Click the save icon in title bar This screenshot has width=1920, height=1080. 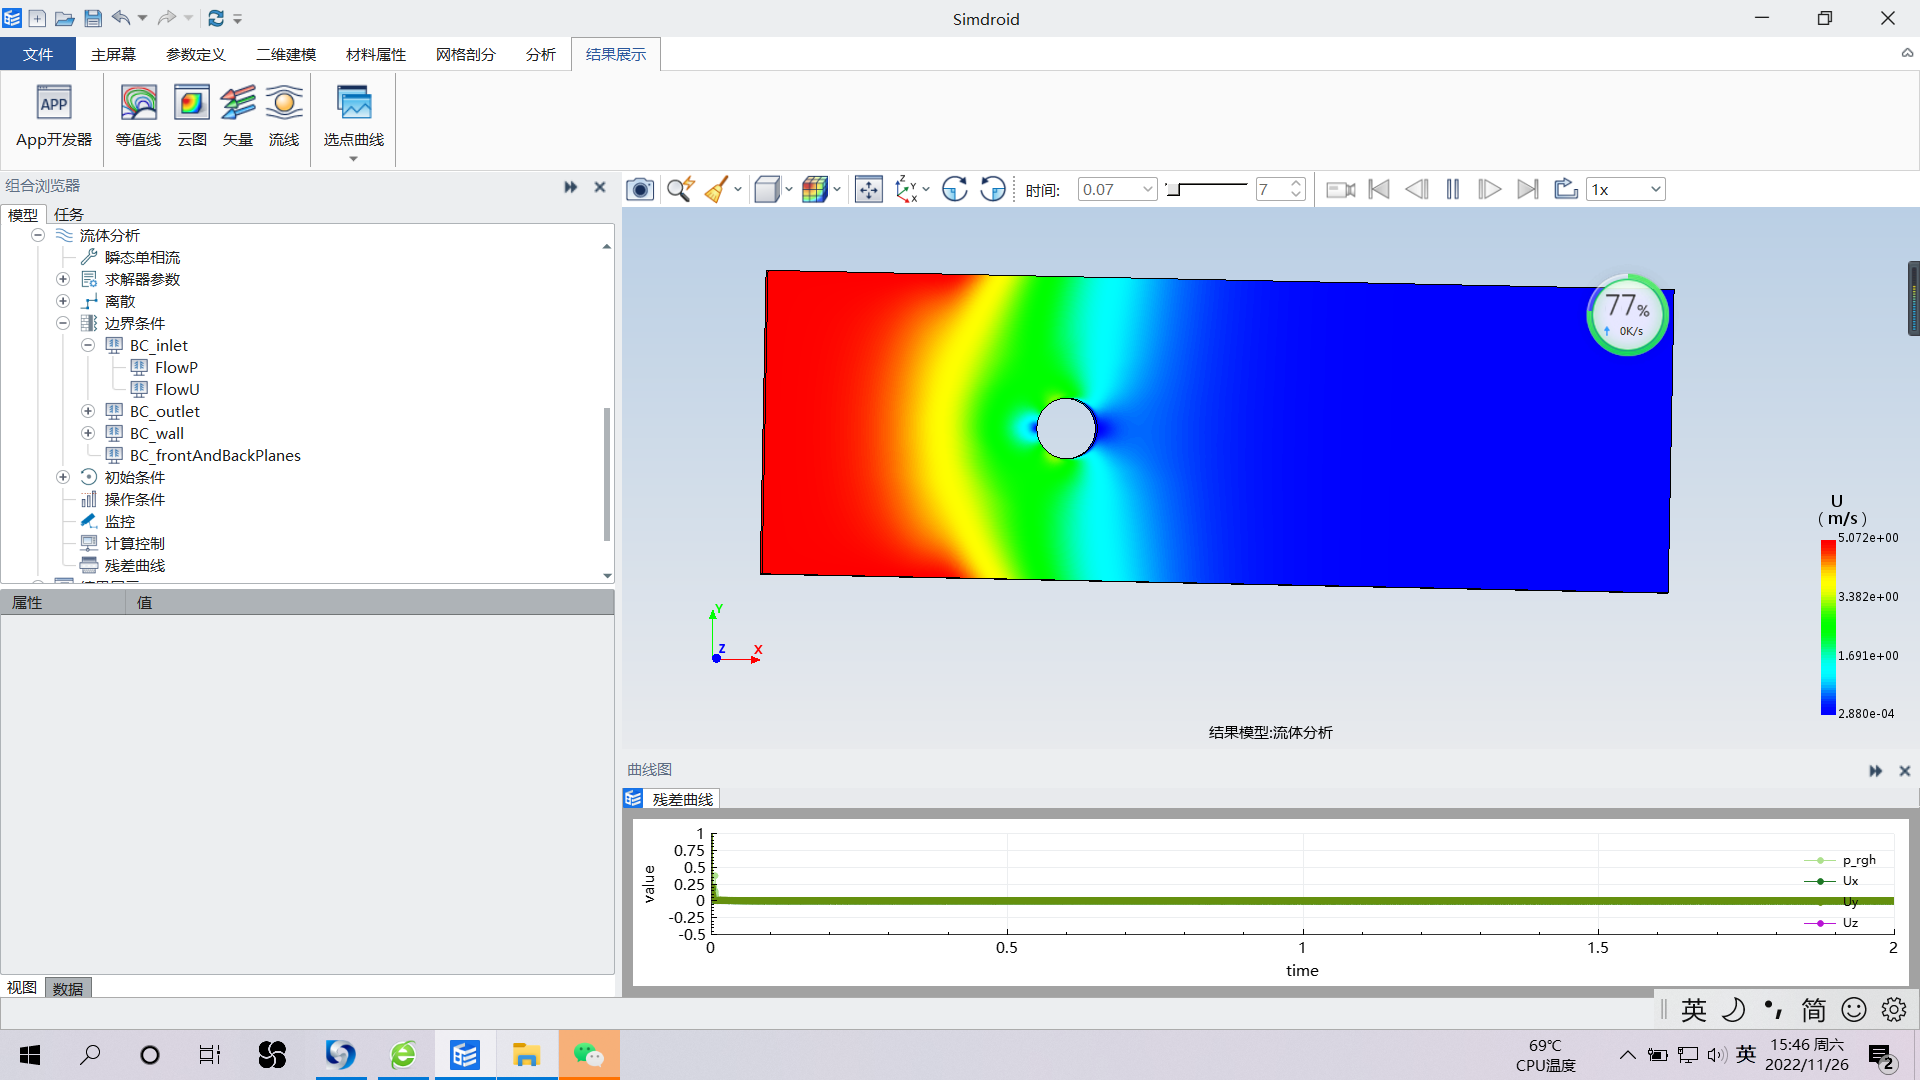click(92, 18)
